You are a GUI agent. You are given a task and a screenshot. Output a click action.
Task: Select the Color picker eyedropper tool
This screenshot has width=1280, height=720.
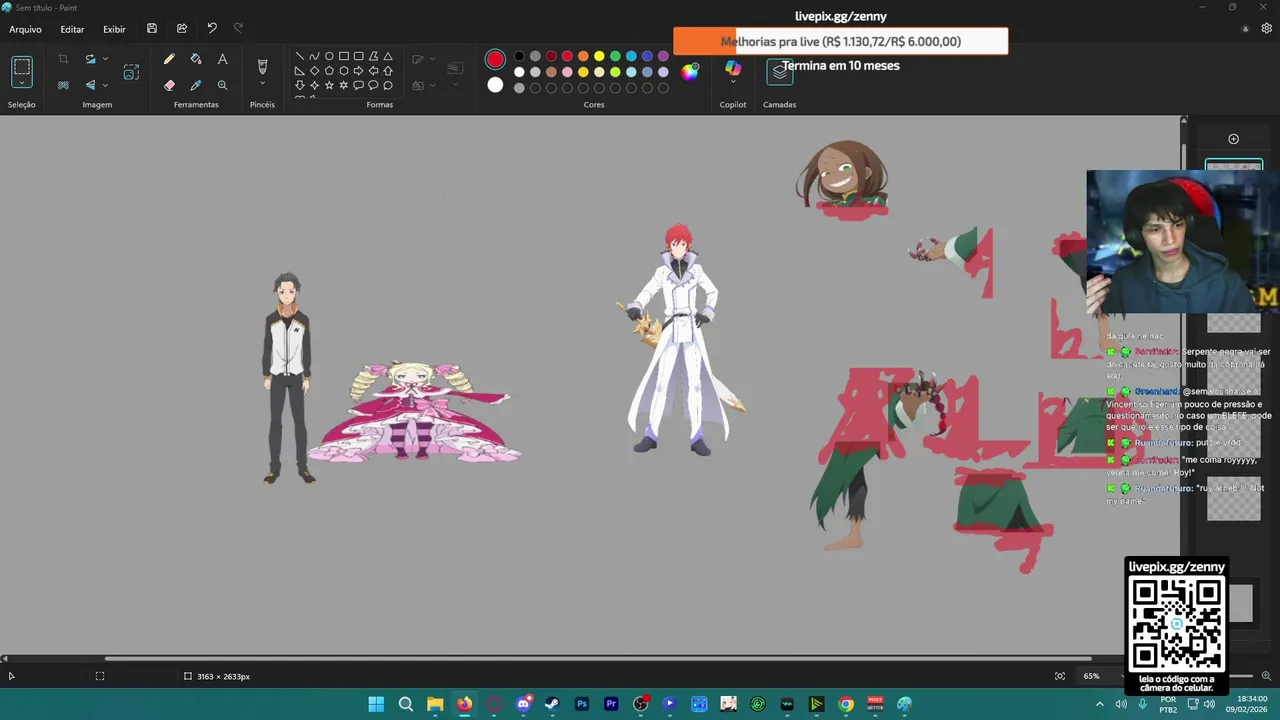click(x=196, y=86)
